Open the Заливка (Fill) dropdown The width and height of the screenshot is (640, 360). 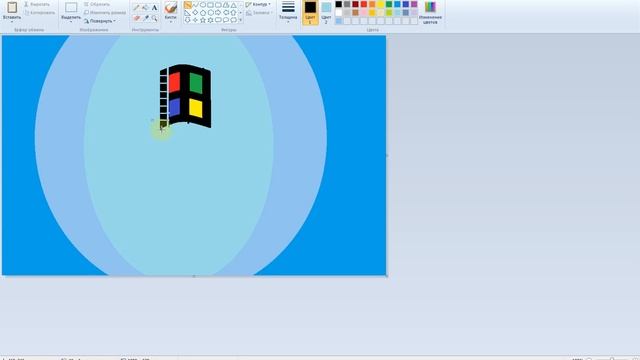259,13
